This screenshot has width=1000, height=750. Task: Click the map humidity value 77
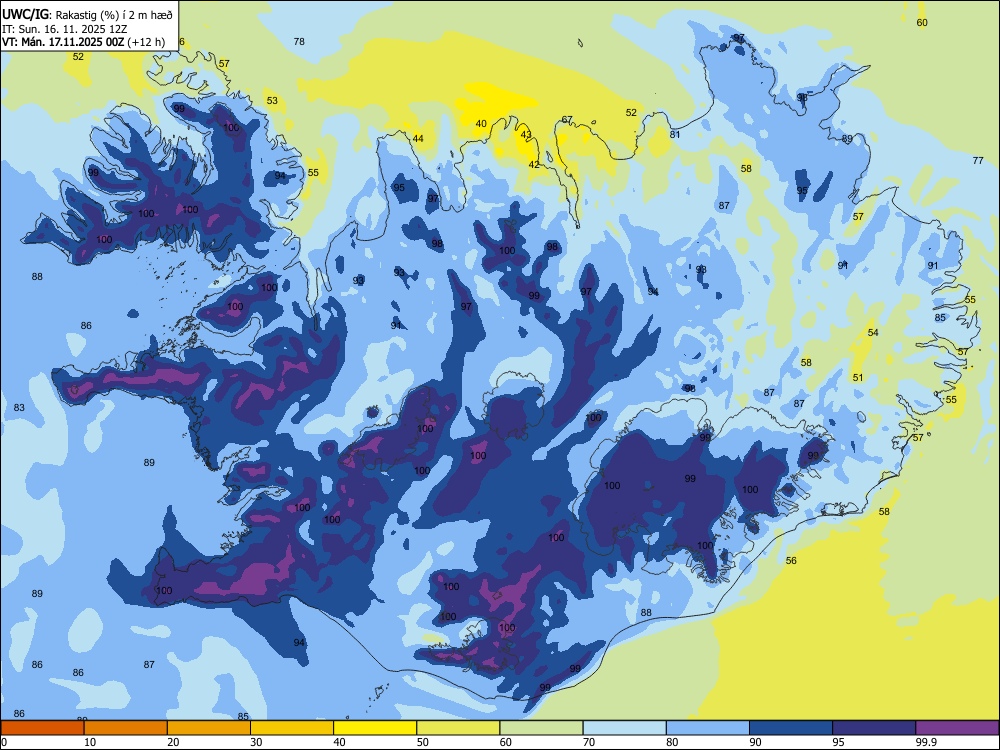978,161
